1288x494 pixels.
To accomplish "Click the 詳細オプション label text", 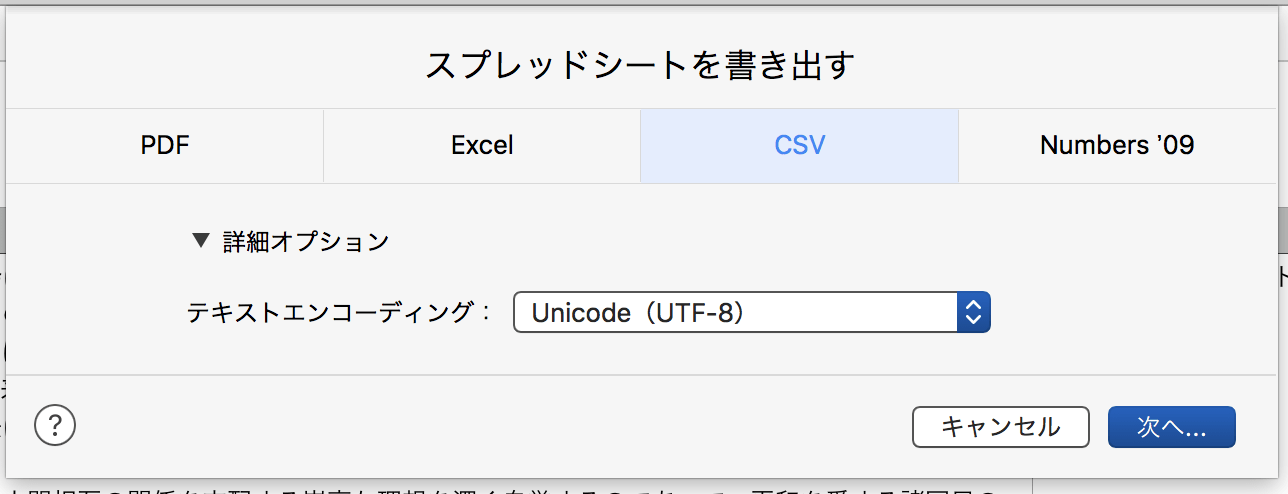I will pos(306,241).
